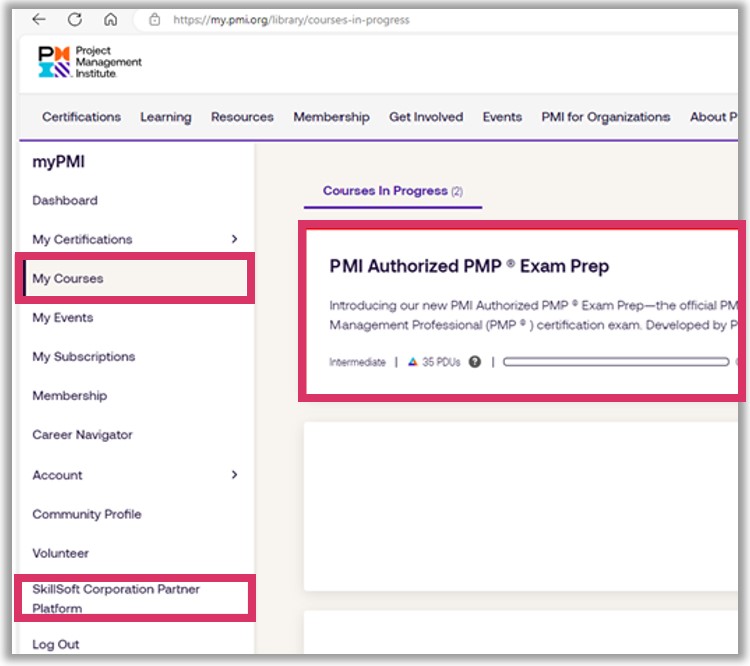The height and width of the screenshot is (666, 750).
Task: Open the PMI Authorized PMP Exam Prep course
Action: tap(469, 266)
